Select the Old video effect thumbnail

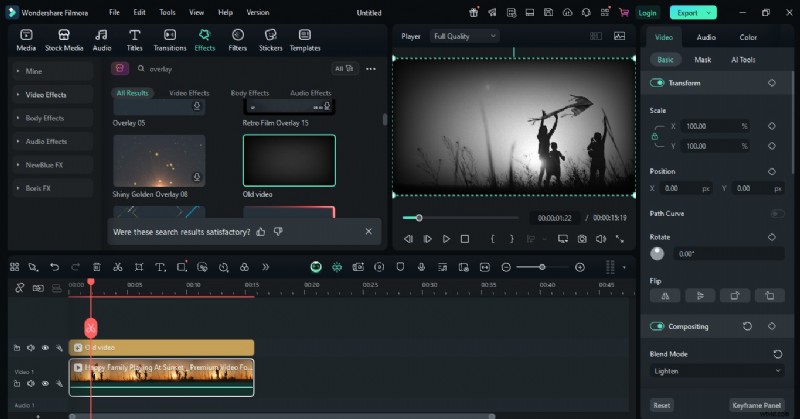tap(289, 160)
